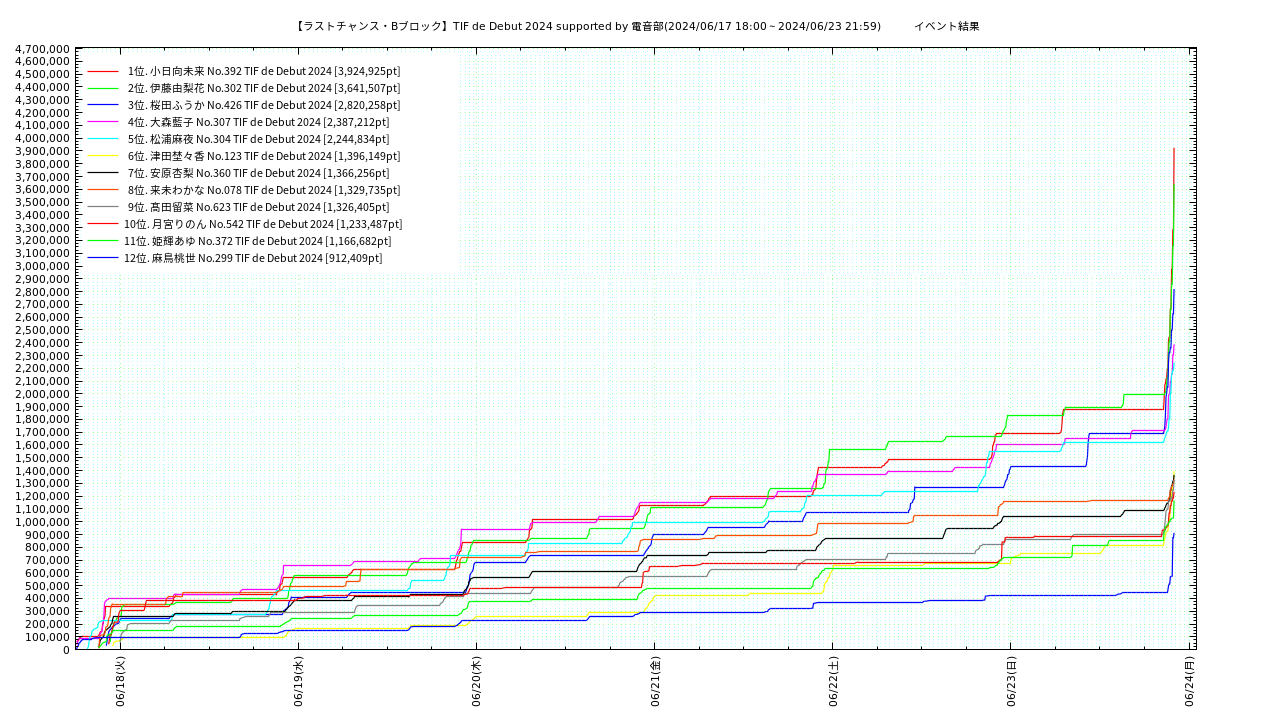This screenshot has height=720, width=1280.
Task: Click the 06/24(月) x-axis date label
Action: (x=1190, y=682)
